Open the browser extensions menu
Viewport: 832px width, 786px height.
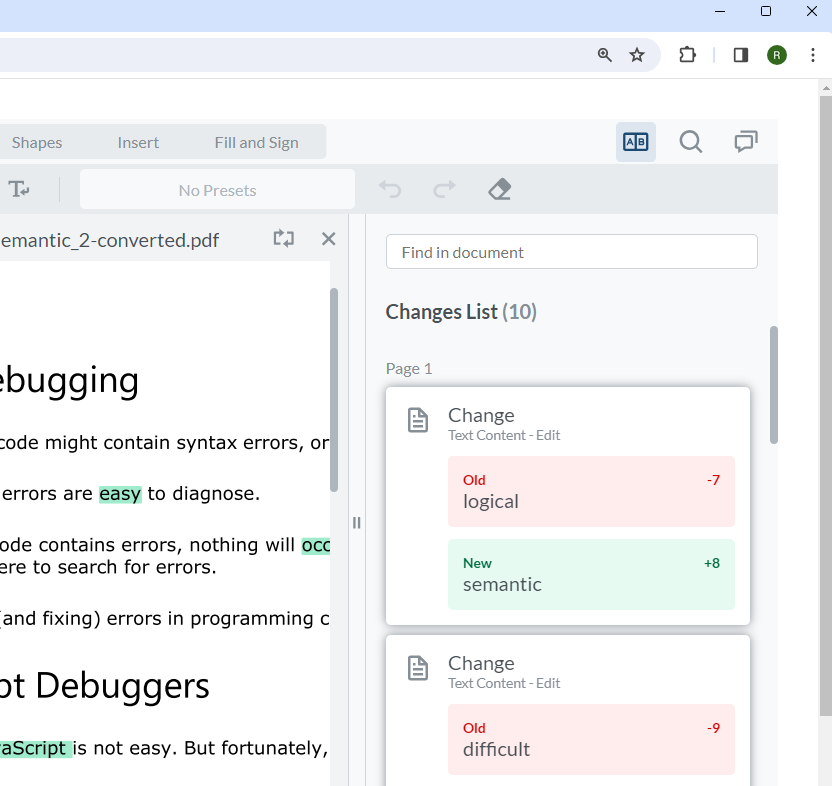(687, 55)
